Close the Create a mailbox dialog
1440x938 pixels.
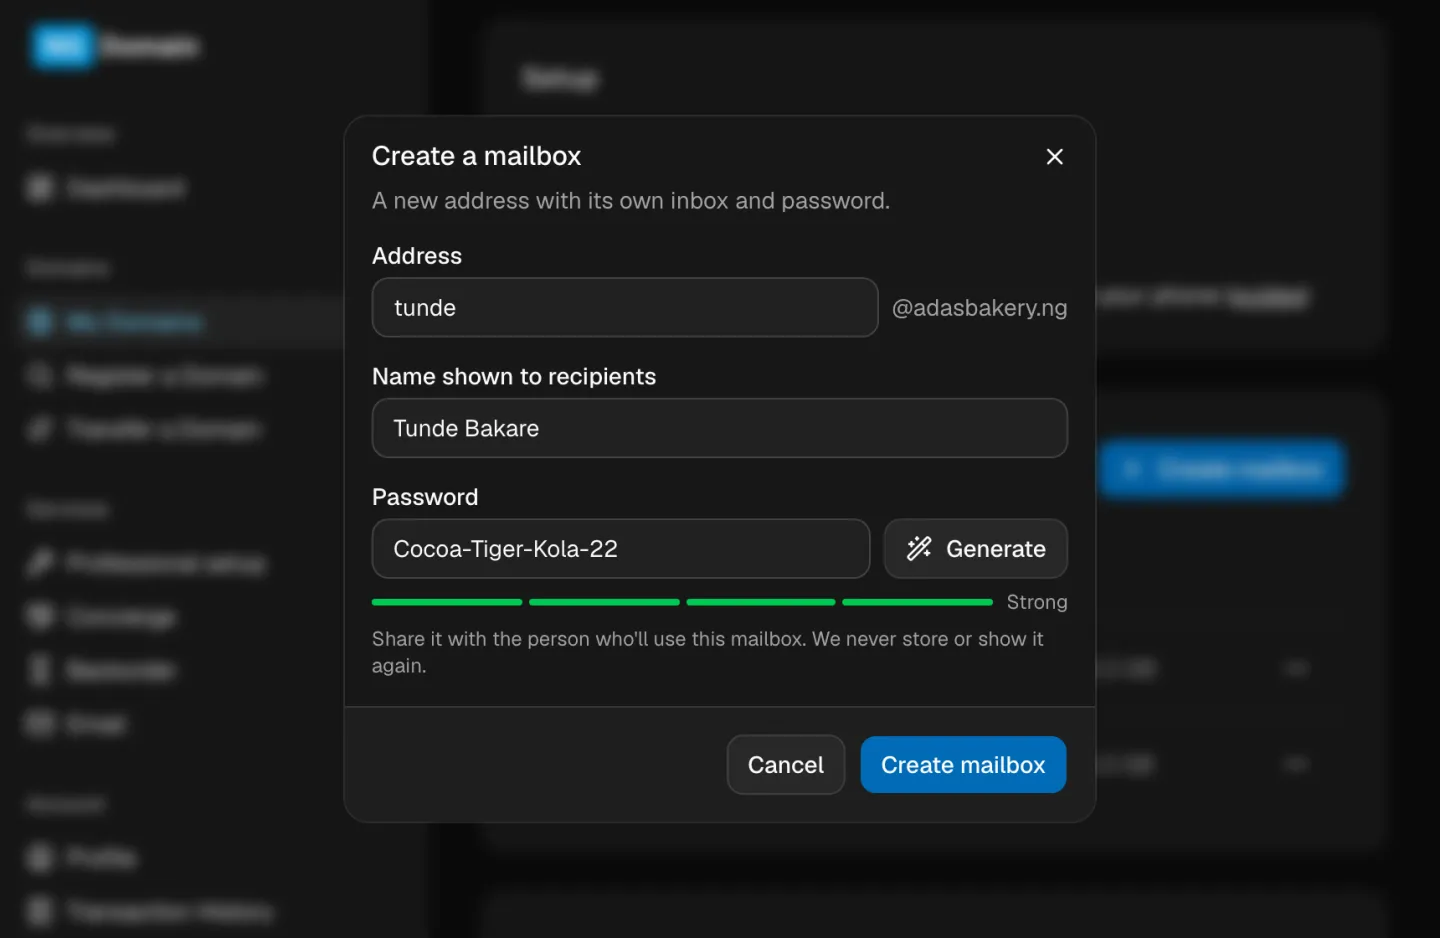point(1054,157)
